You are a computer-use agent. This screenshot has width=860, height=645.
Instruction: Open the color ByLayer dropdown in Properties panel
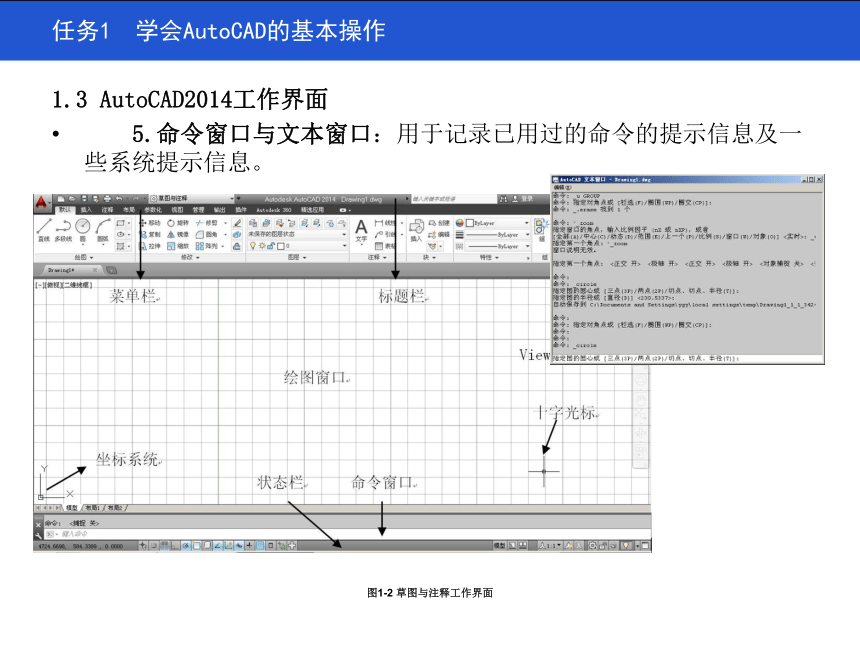coord(497,223)
